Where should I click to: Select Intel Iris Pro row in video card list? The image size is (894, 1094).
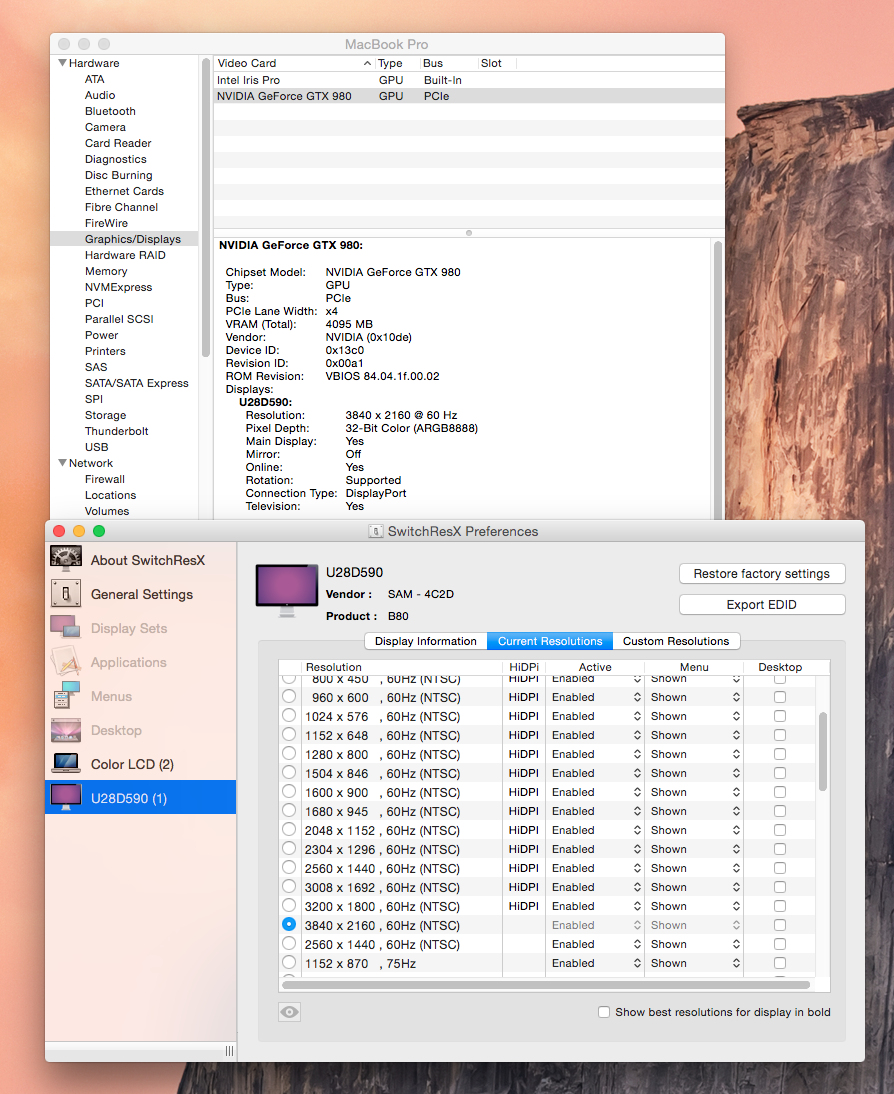pyautogui.click(x=468, y=80)
